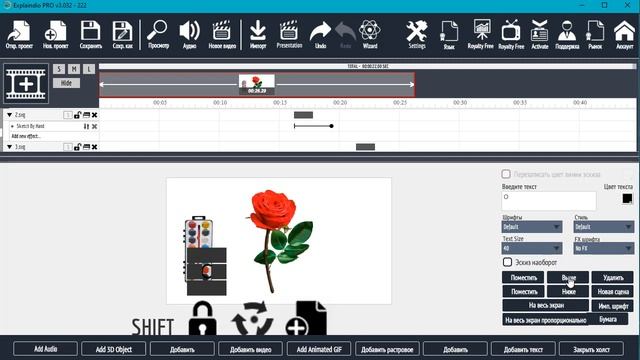Viewport: 640px width, 360px height.
Task: Open the Просмотр preview tool
Action: pyautogui.click(x=158, y=34)
